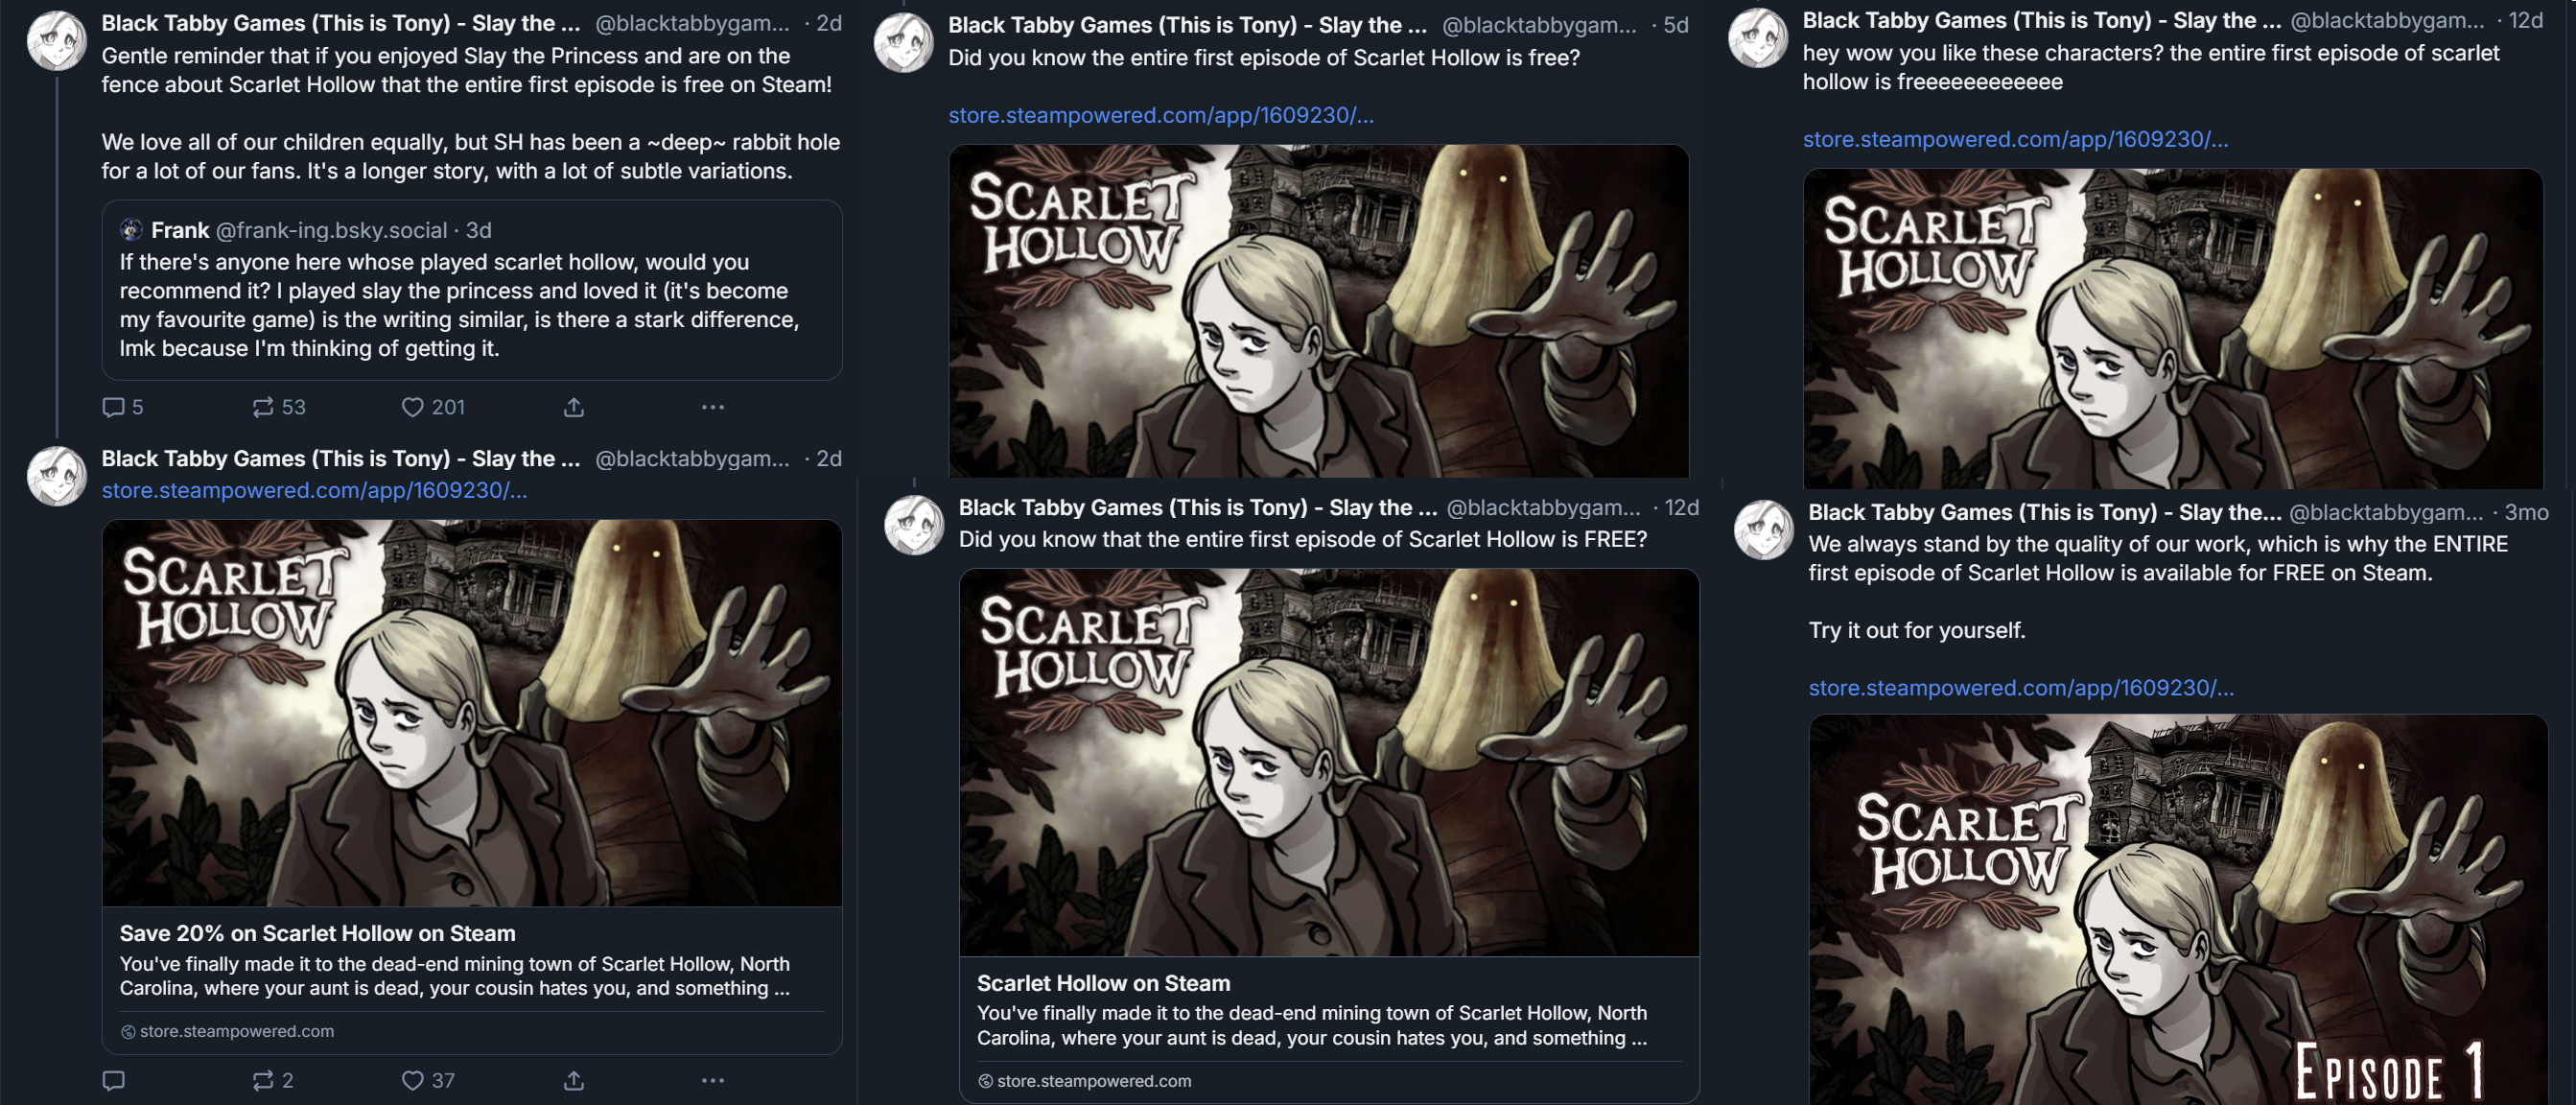Image resolution: width=2576 pixels, height=1105 pixels.
Task: Open more options on 201-likes post
Action: [713, 407]
